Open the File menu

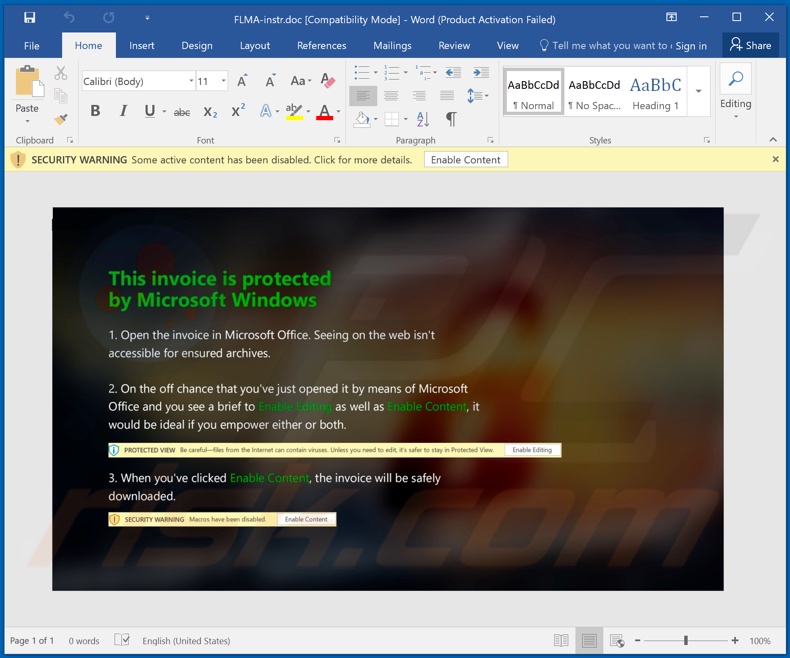coord(31,45)
